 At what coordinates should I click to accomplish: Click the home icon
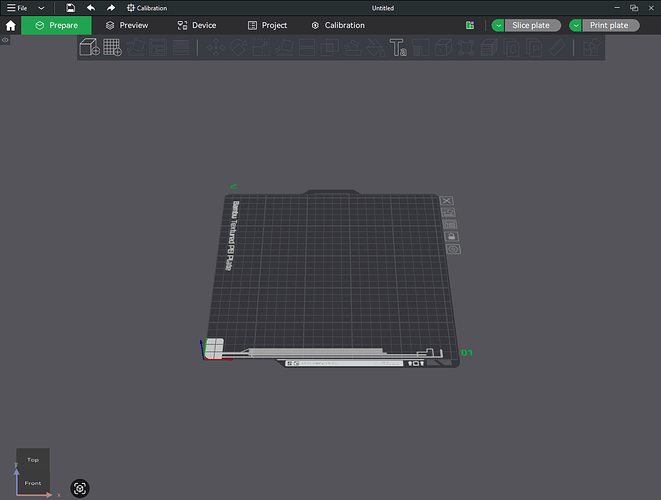(11, 25)
